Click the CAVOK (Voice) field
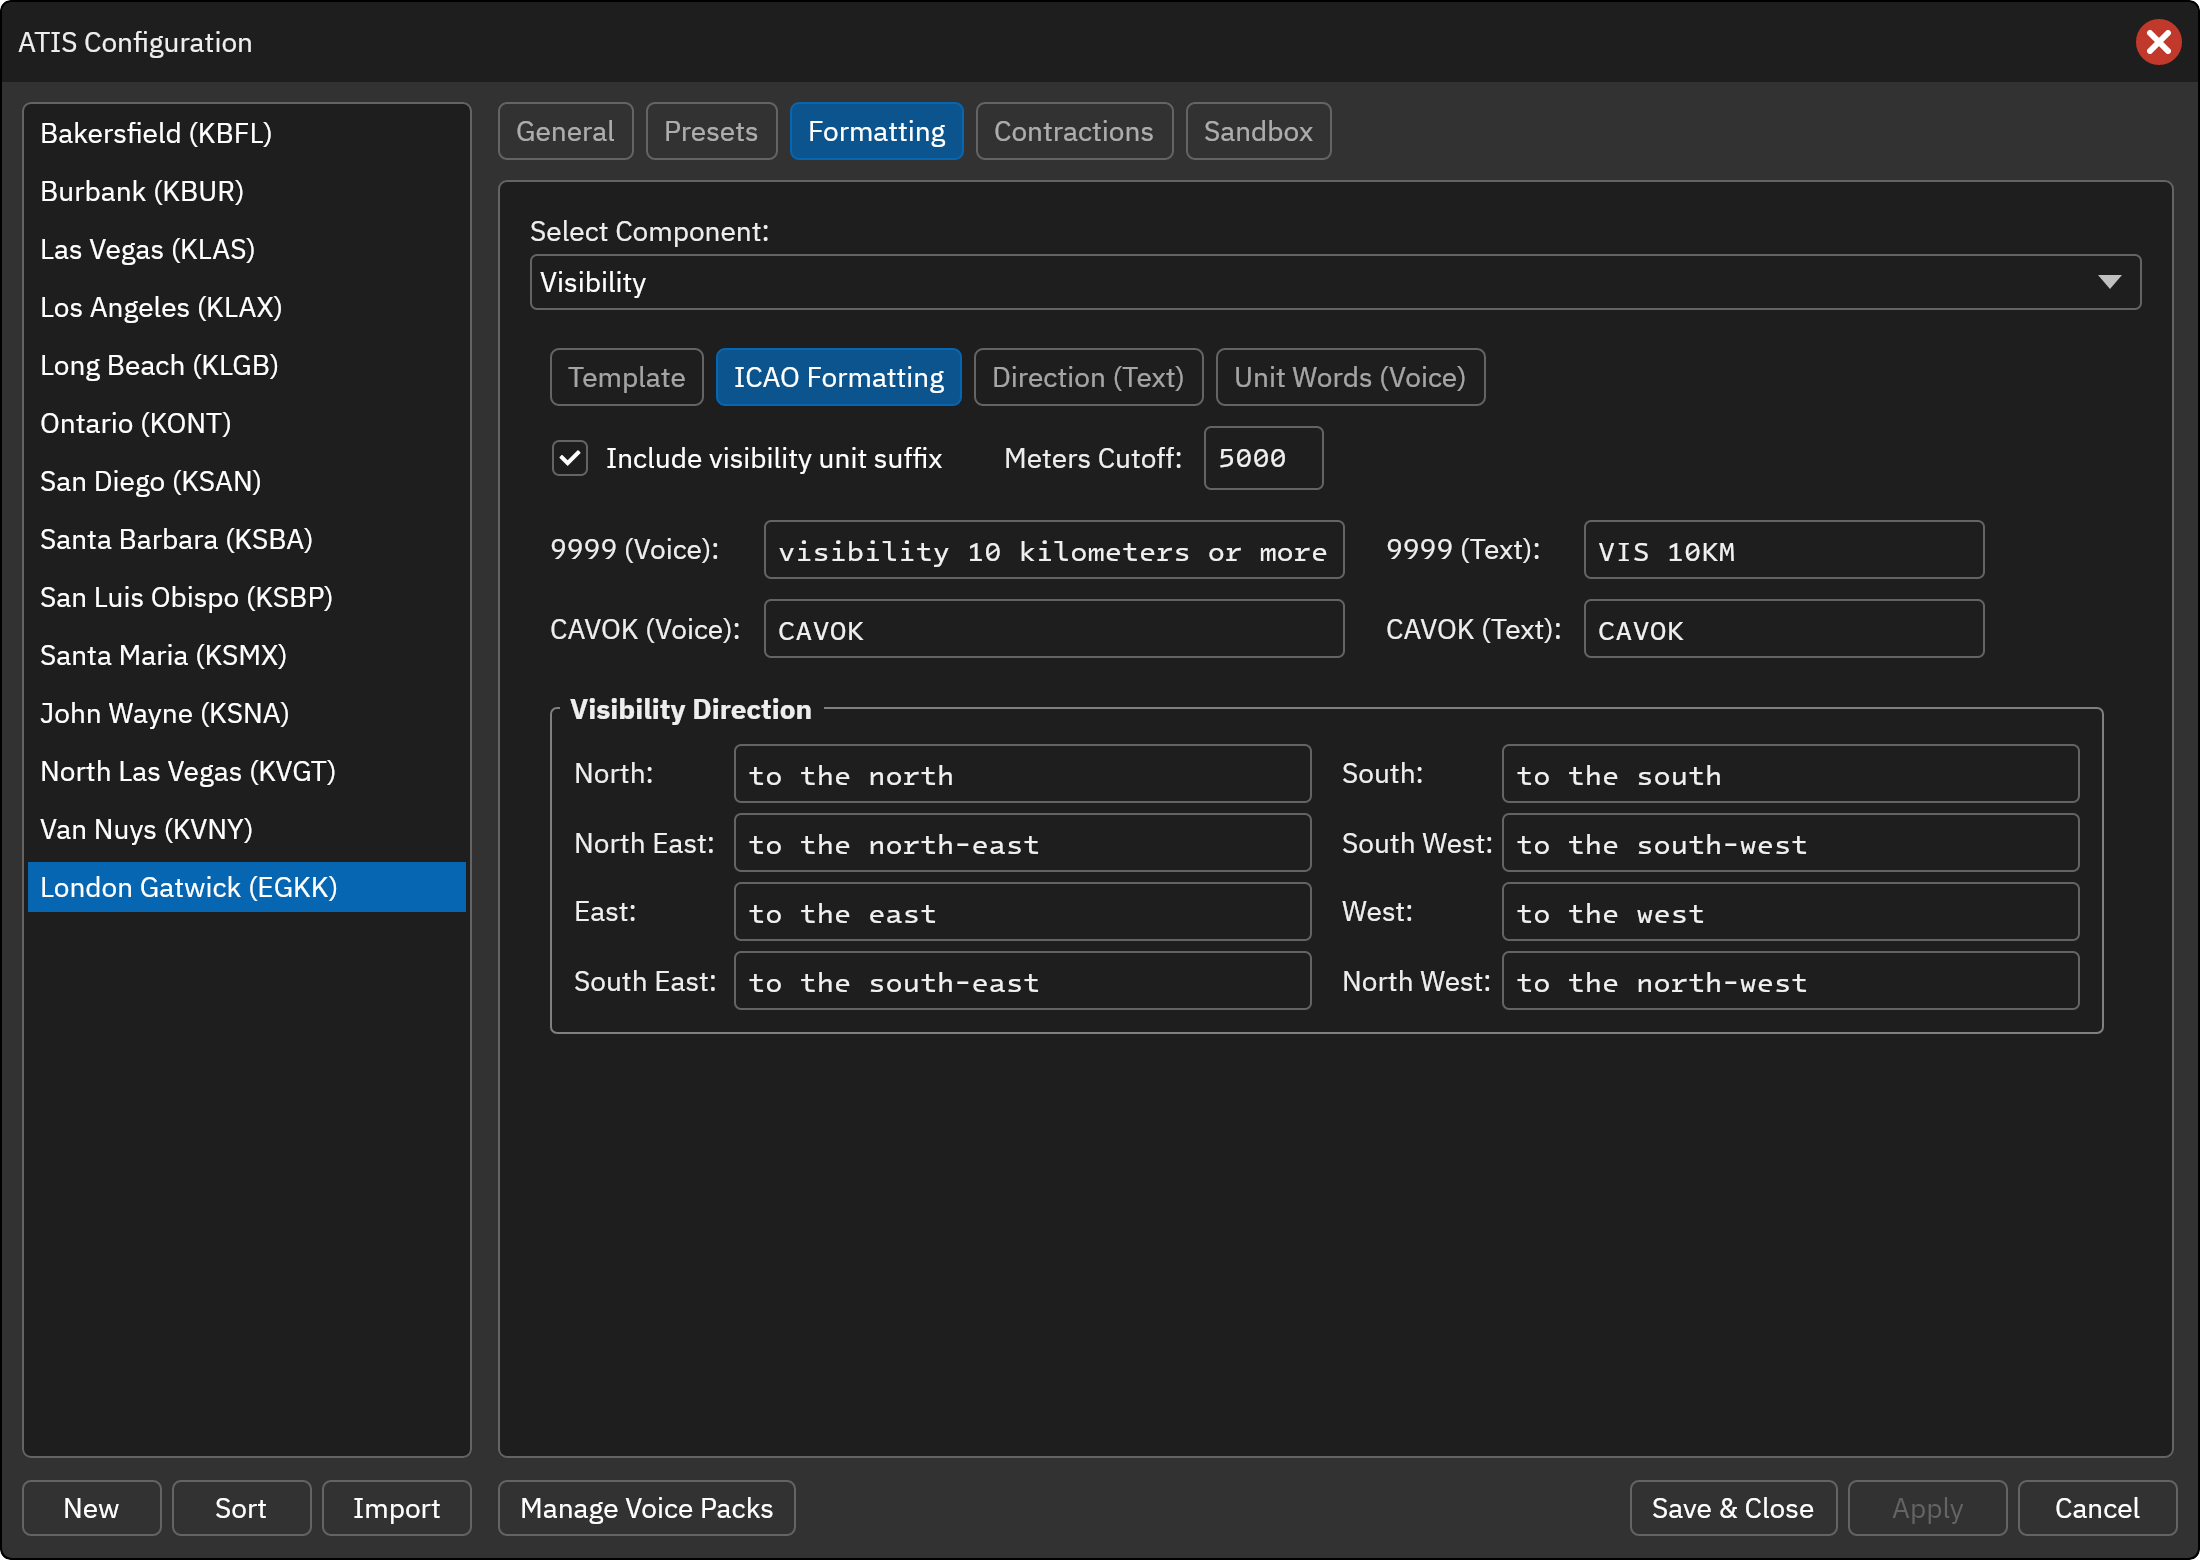The width and height of the screenshot is (2200, 1560). point(1054,629)
